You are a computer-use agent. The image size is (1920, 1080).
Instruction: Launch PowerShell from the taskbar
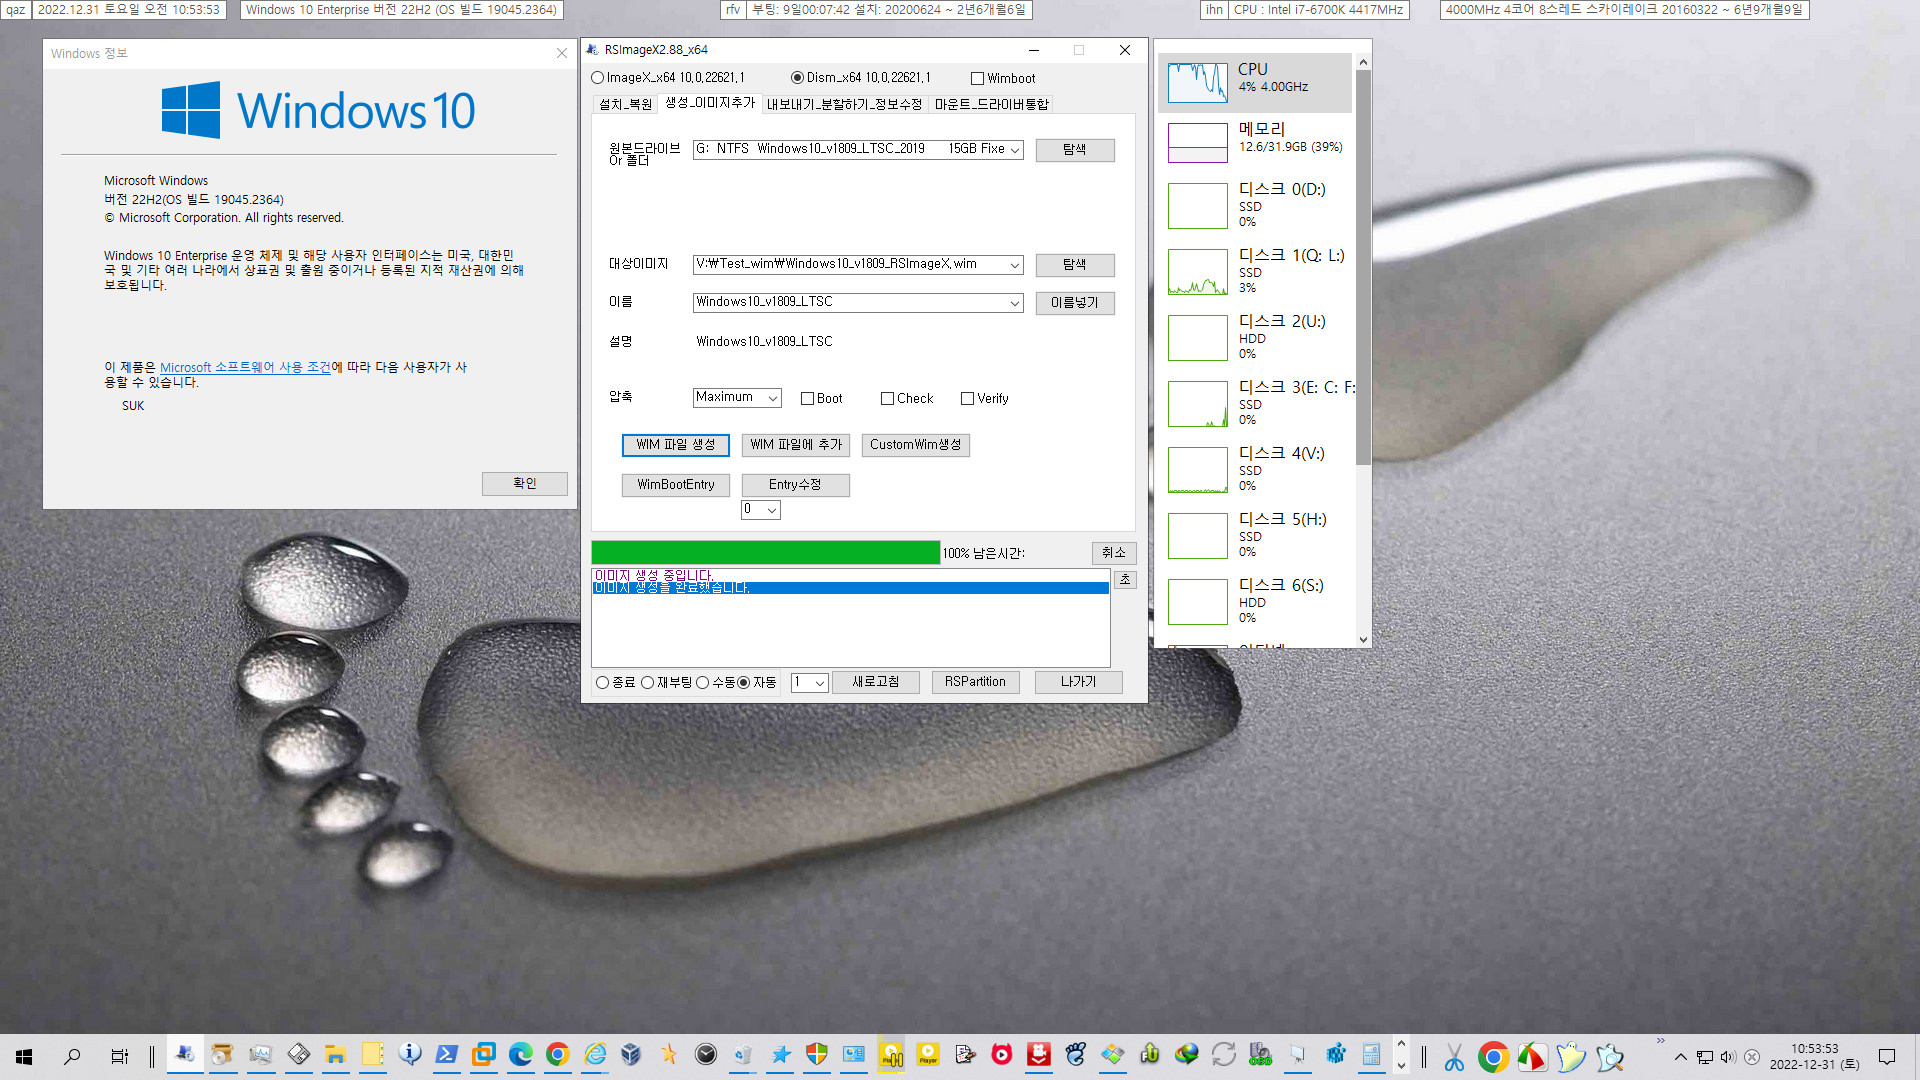tap(447, 1055)
